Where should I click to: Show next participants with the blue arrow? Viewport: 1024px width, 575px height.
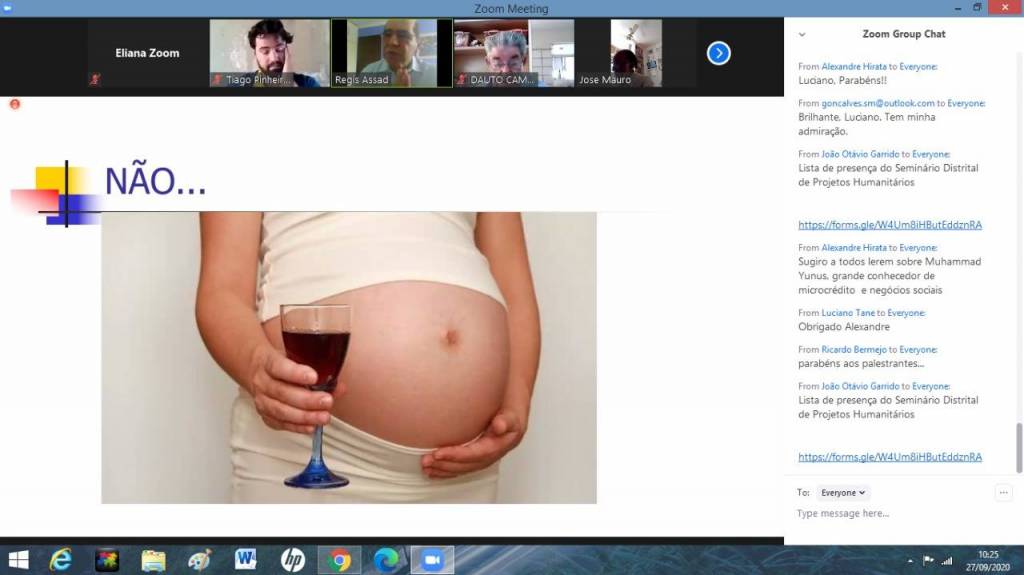[x=718, y=53]
